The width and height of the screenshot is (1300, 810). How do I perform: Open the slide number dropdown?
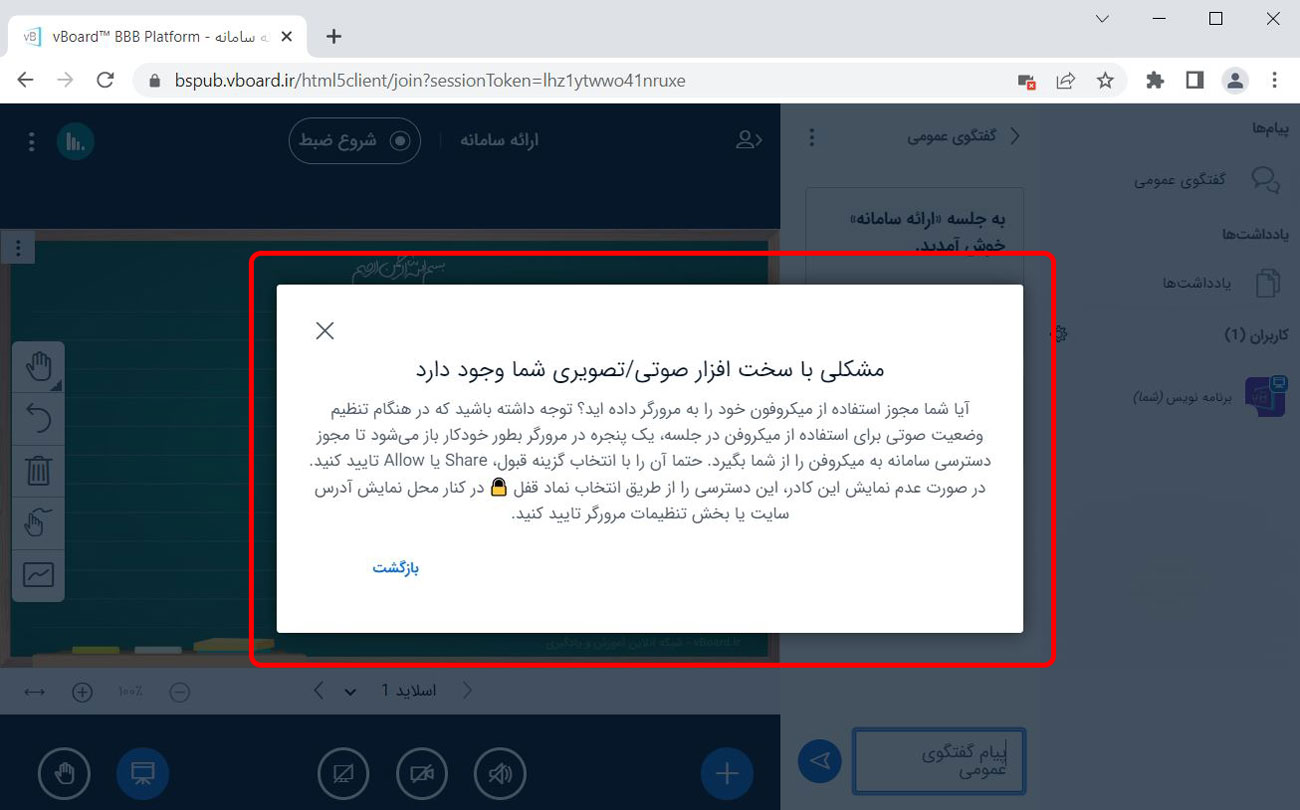[x=350, y=691]
